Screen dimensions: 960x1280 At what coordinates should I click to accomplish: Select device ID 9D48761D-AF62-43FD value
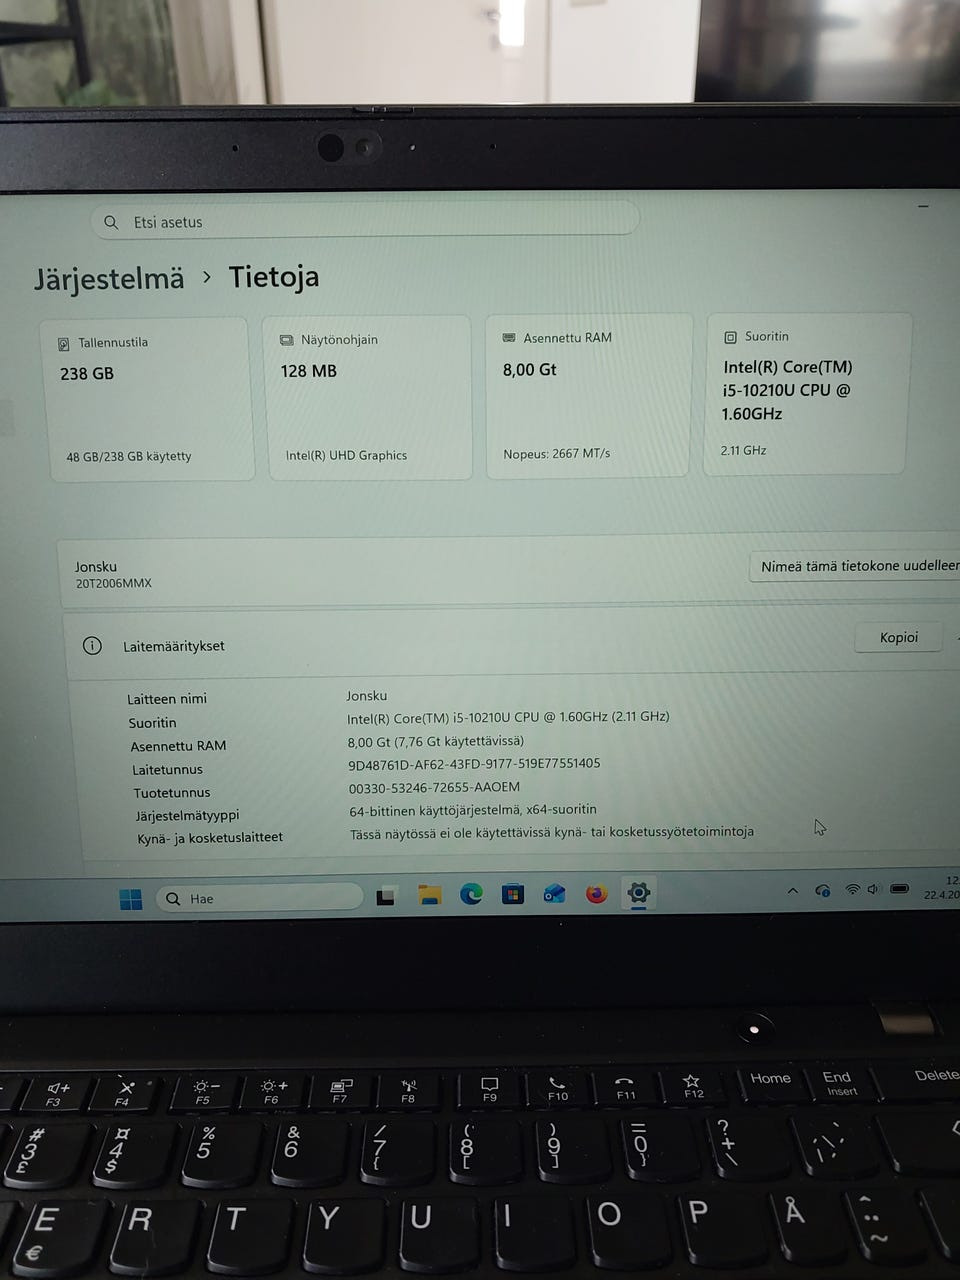[x=474, y=764]
